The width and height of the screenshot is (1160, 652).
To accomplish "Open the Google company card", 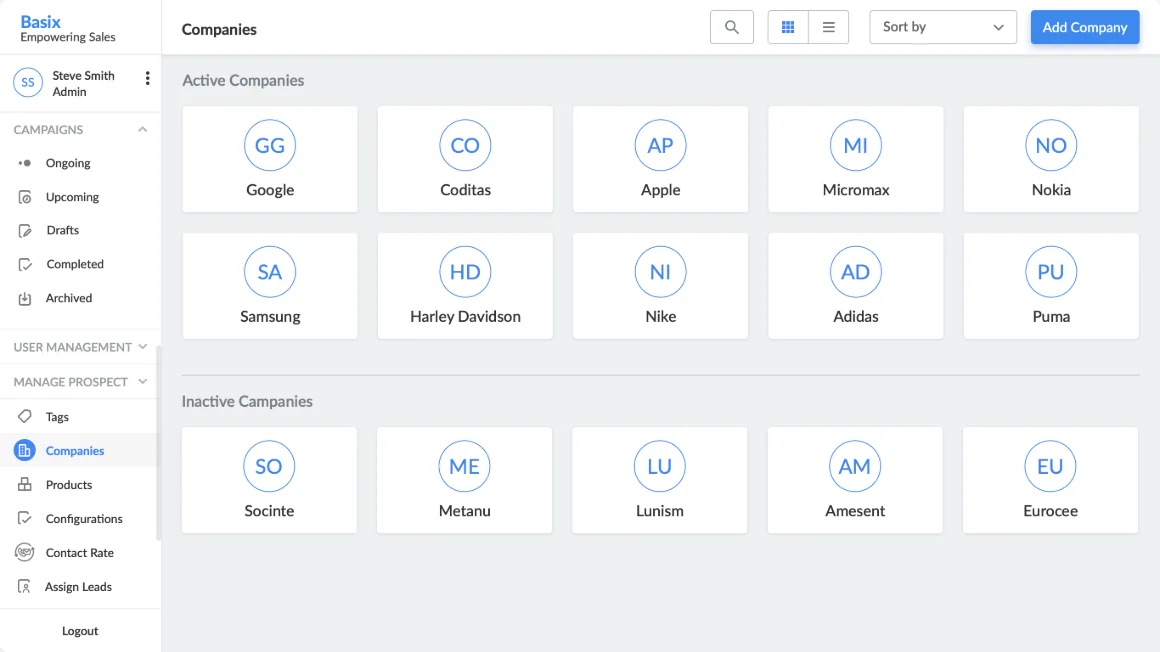I will point(270,159).
